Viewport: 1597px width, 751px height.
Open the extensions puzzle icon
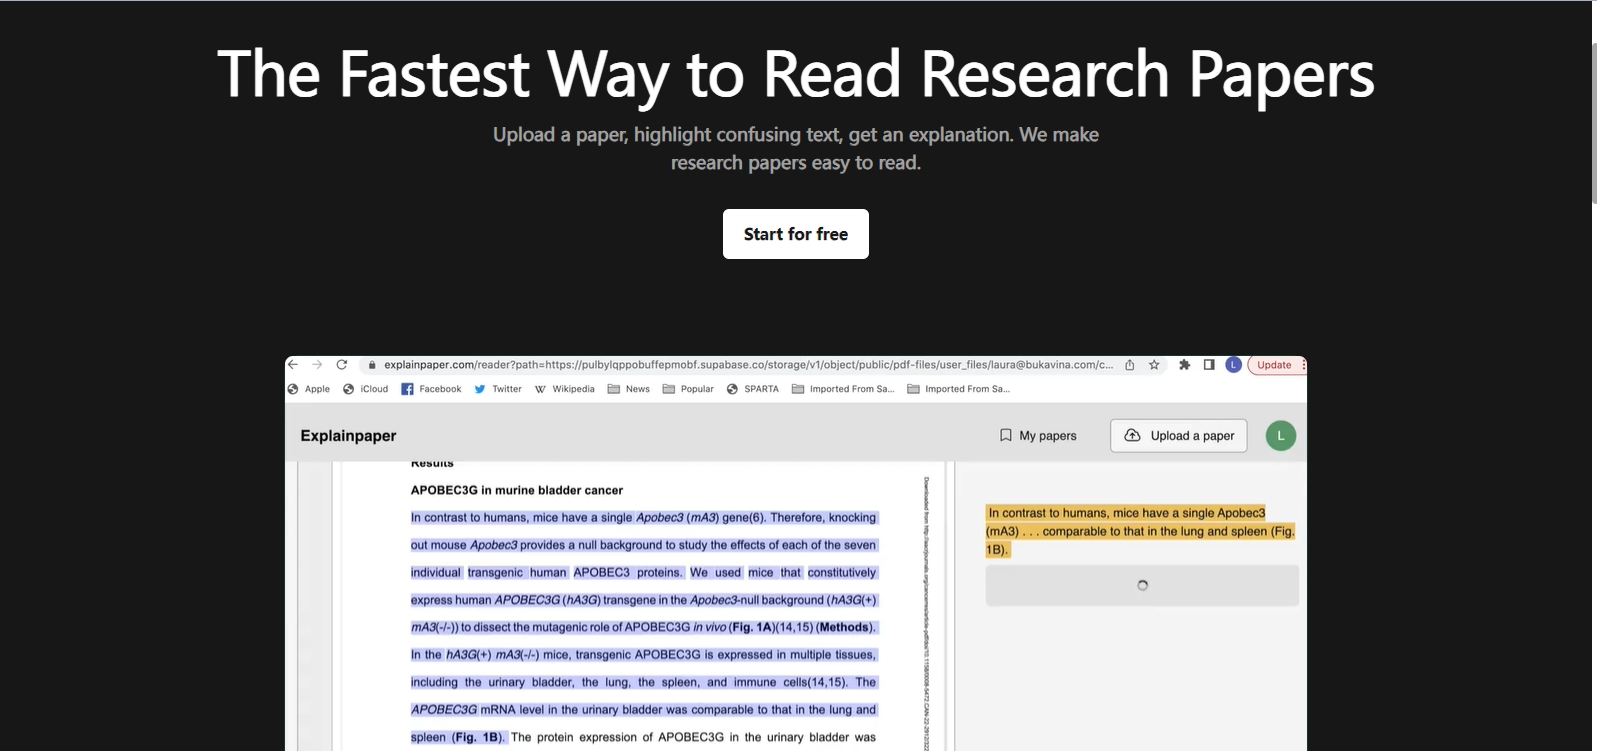[x=1184, y=365]
